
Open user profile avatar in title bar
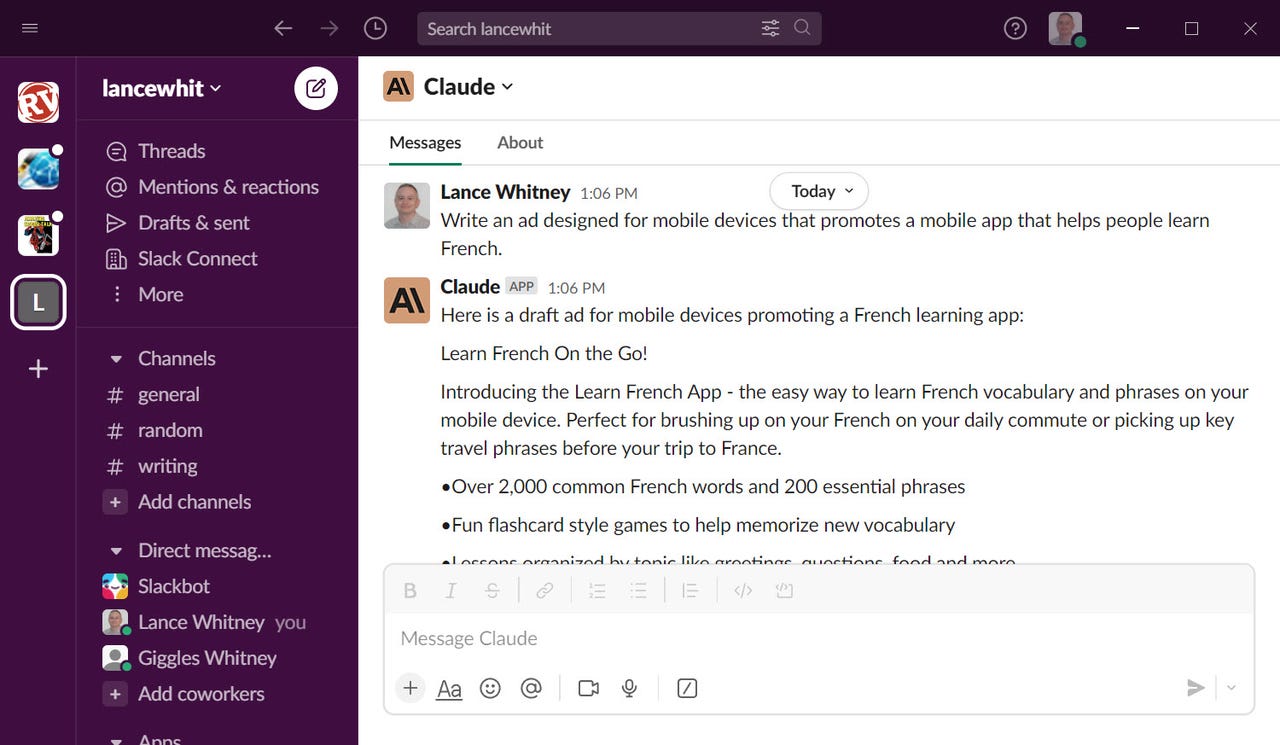(x=1065, y=28)
